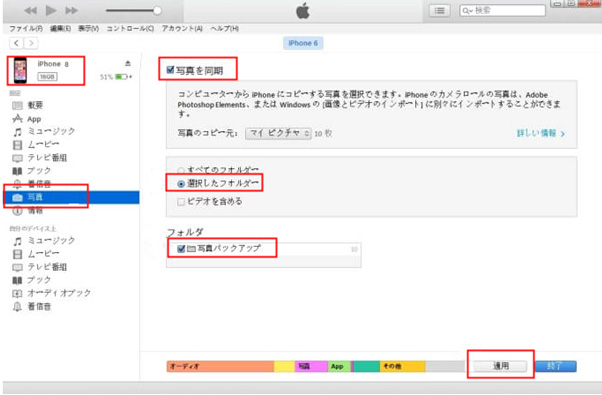Go back with the left arrow
Viewport: 602px width, 395px height.
pyautogui.click(x=16, y=43)
